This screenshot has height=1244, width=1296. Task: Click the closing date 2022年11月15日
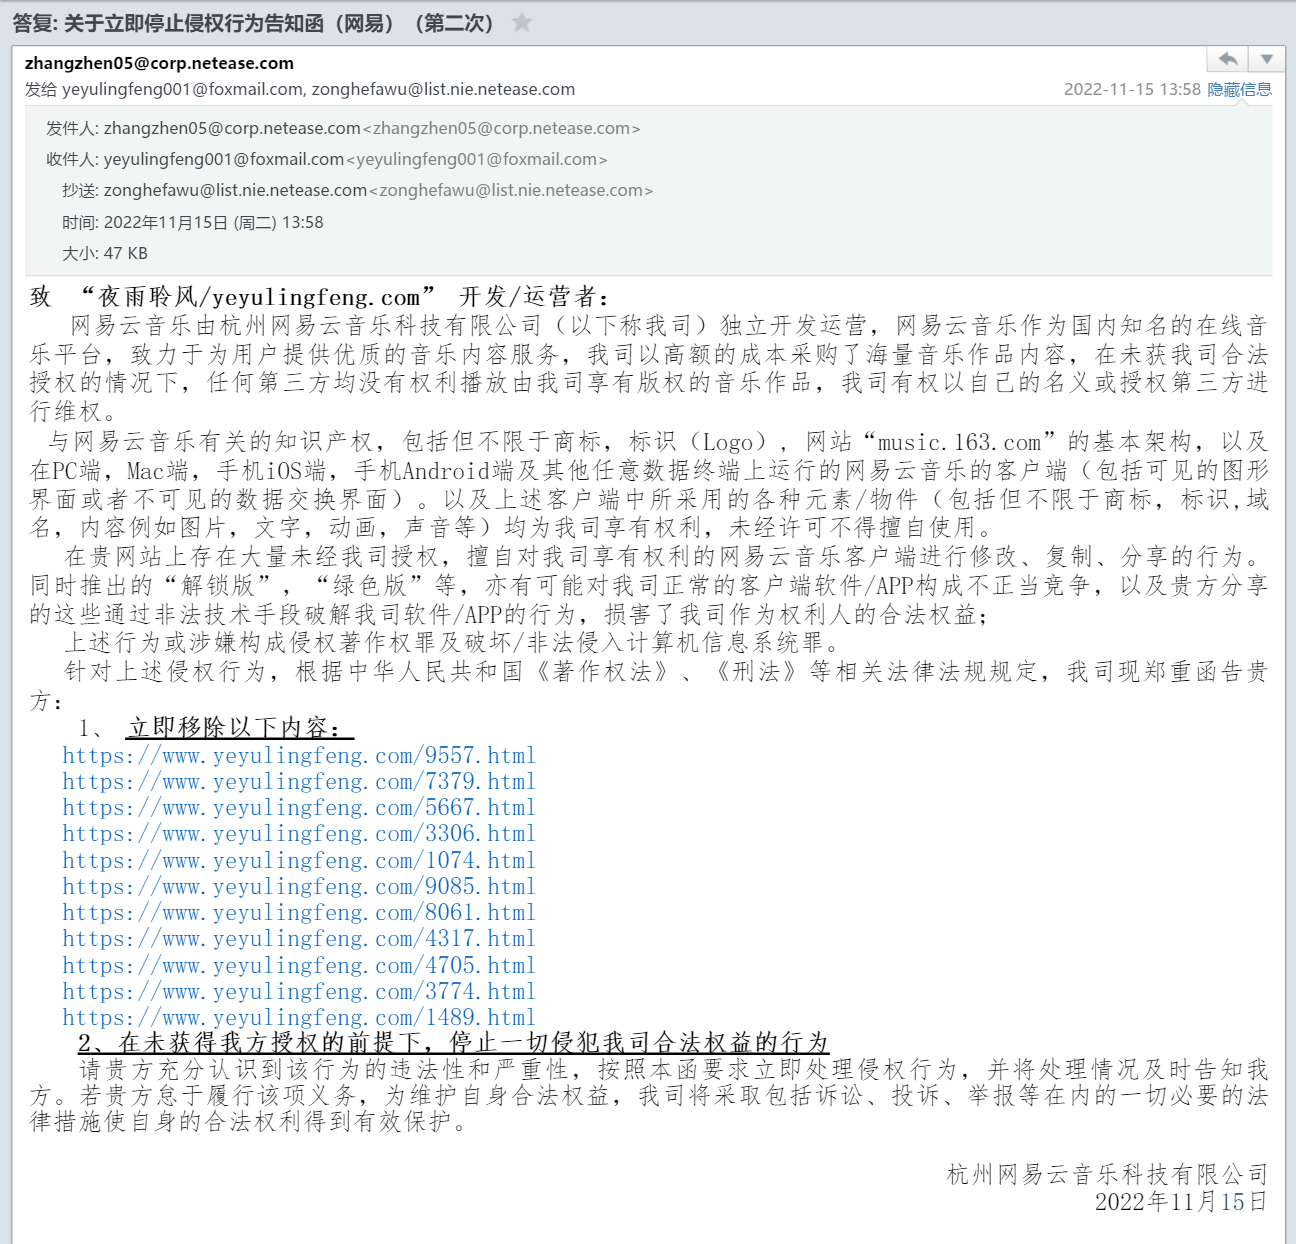pyautogui.click(x=1181, y=1201)
